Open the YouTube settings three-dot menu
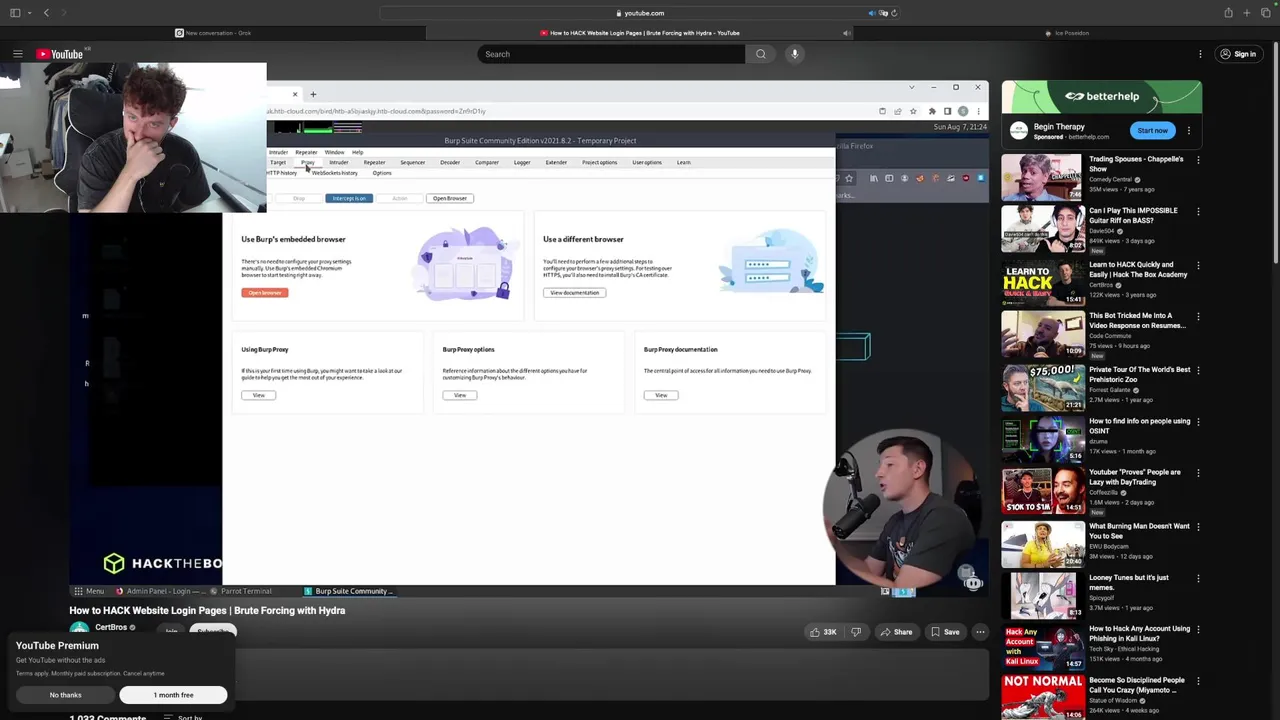1280x720 pixels. point(1200,54)
